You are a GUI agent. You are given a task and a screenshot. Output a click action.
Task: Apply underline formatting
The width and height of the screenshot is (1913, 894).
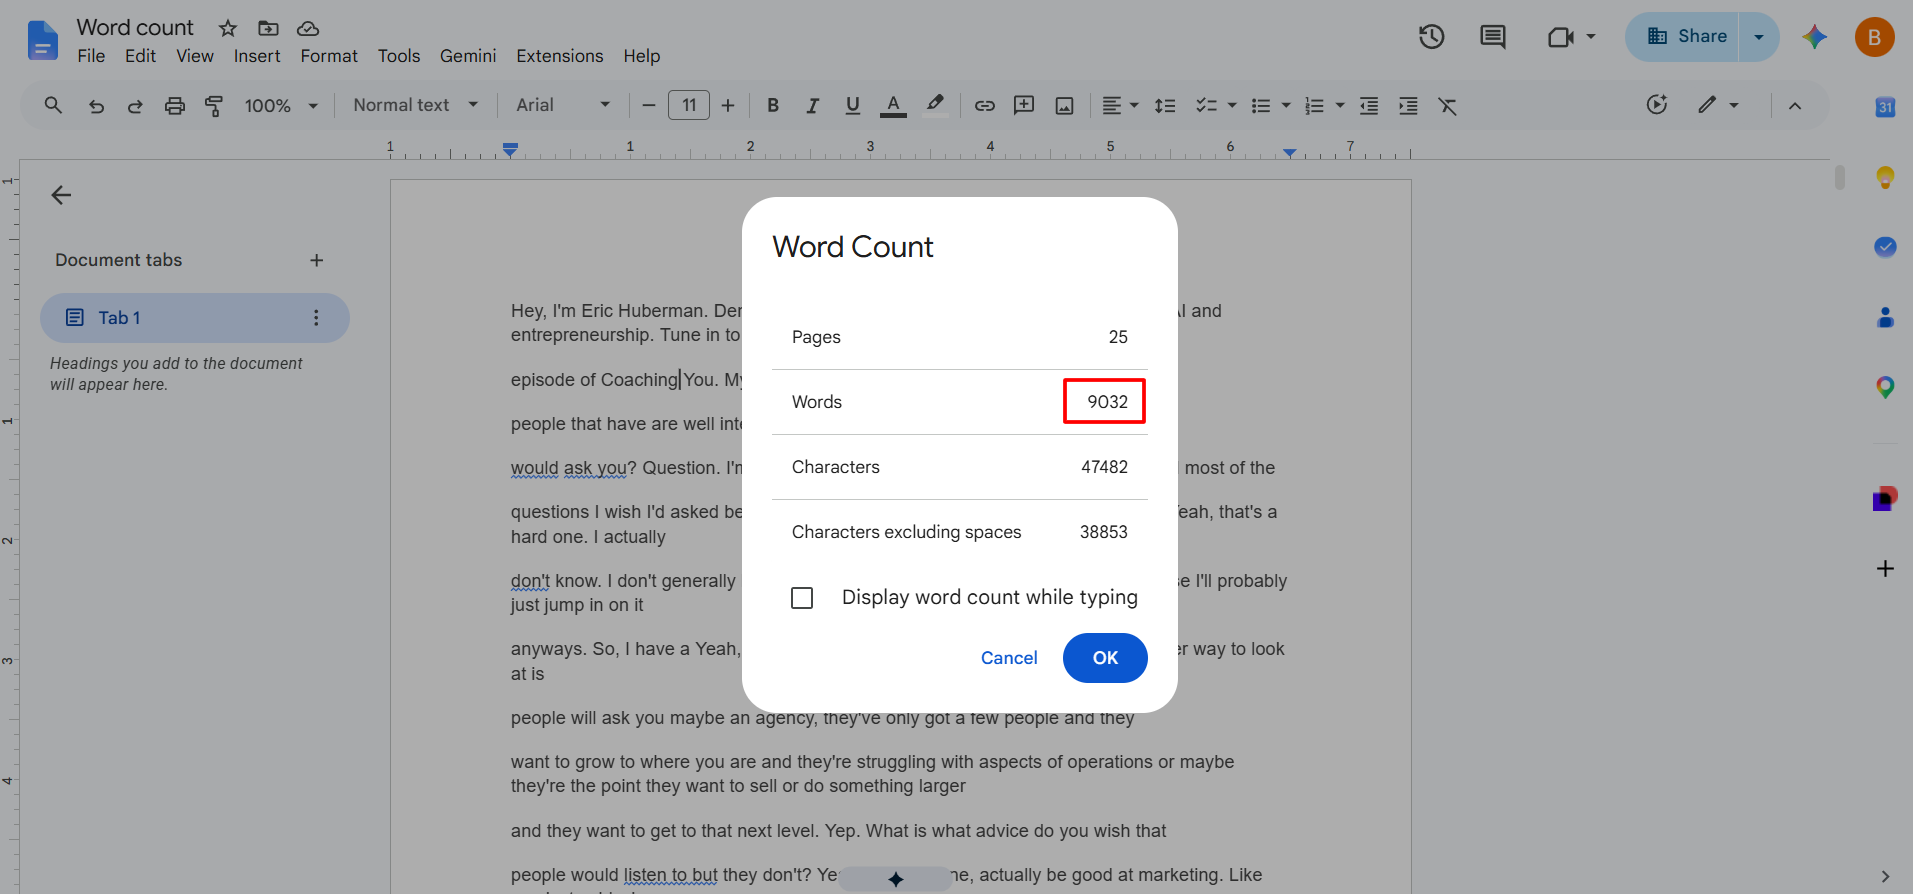tap(853, 105)
